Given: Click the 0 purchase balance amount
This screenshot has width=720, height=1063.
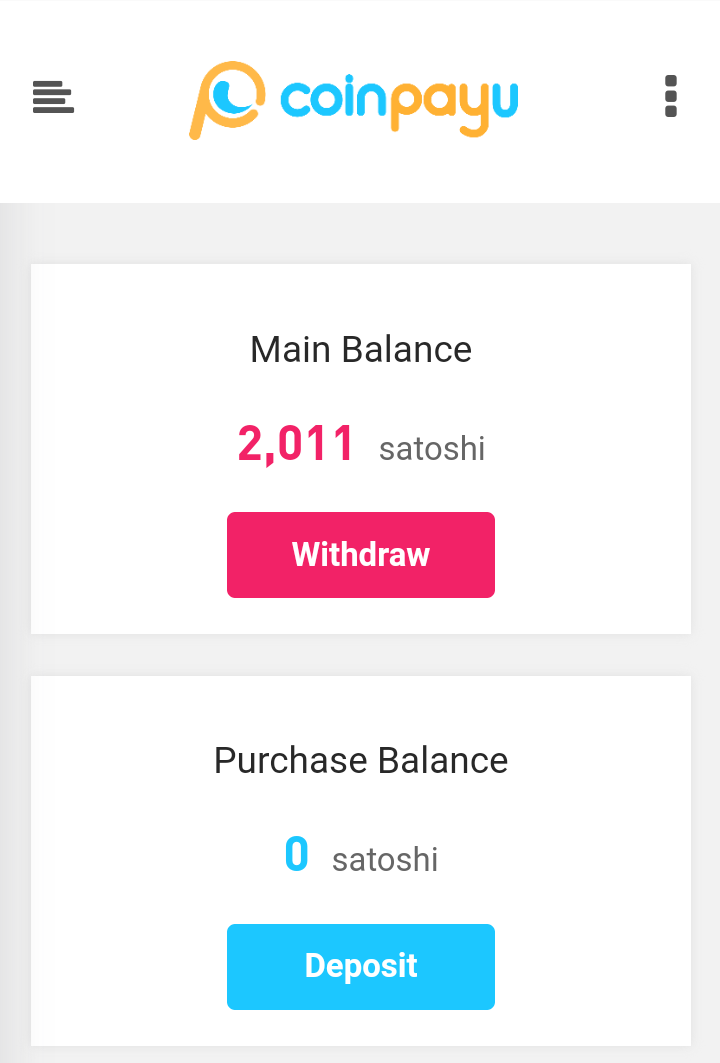Looking at the screenshot, I should [x=296, y=855].
